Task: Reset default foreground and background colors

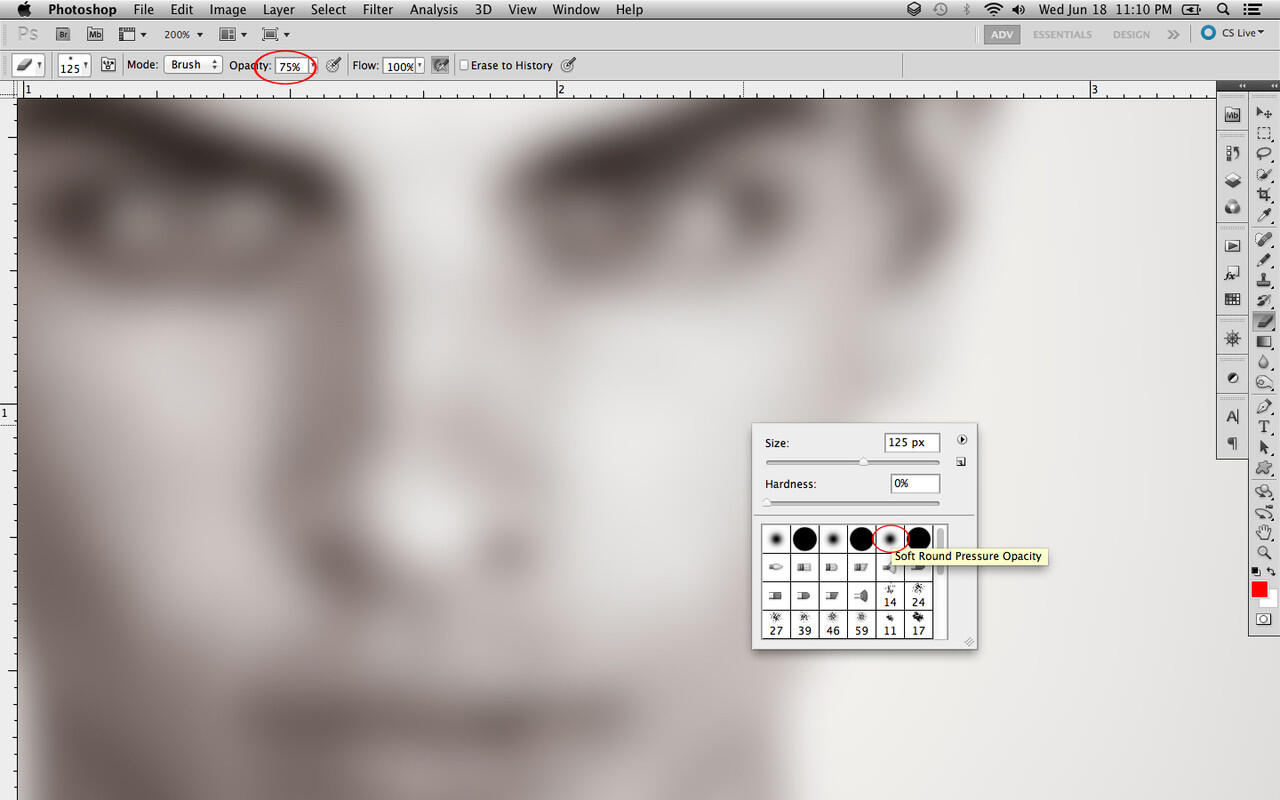Action: 1256,571
